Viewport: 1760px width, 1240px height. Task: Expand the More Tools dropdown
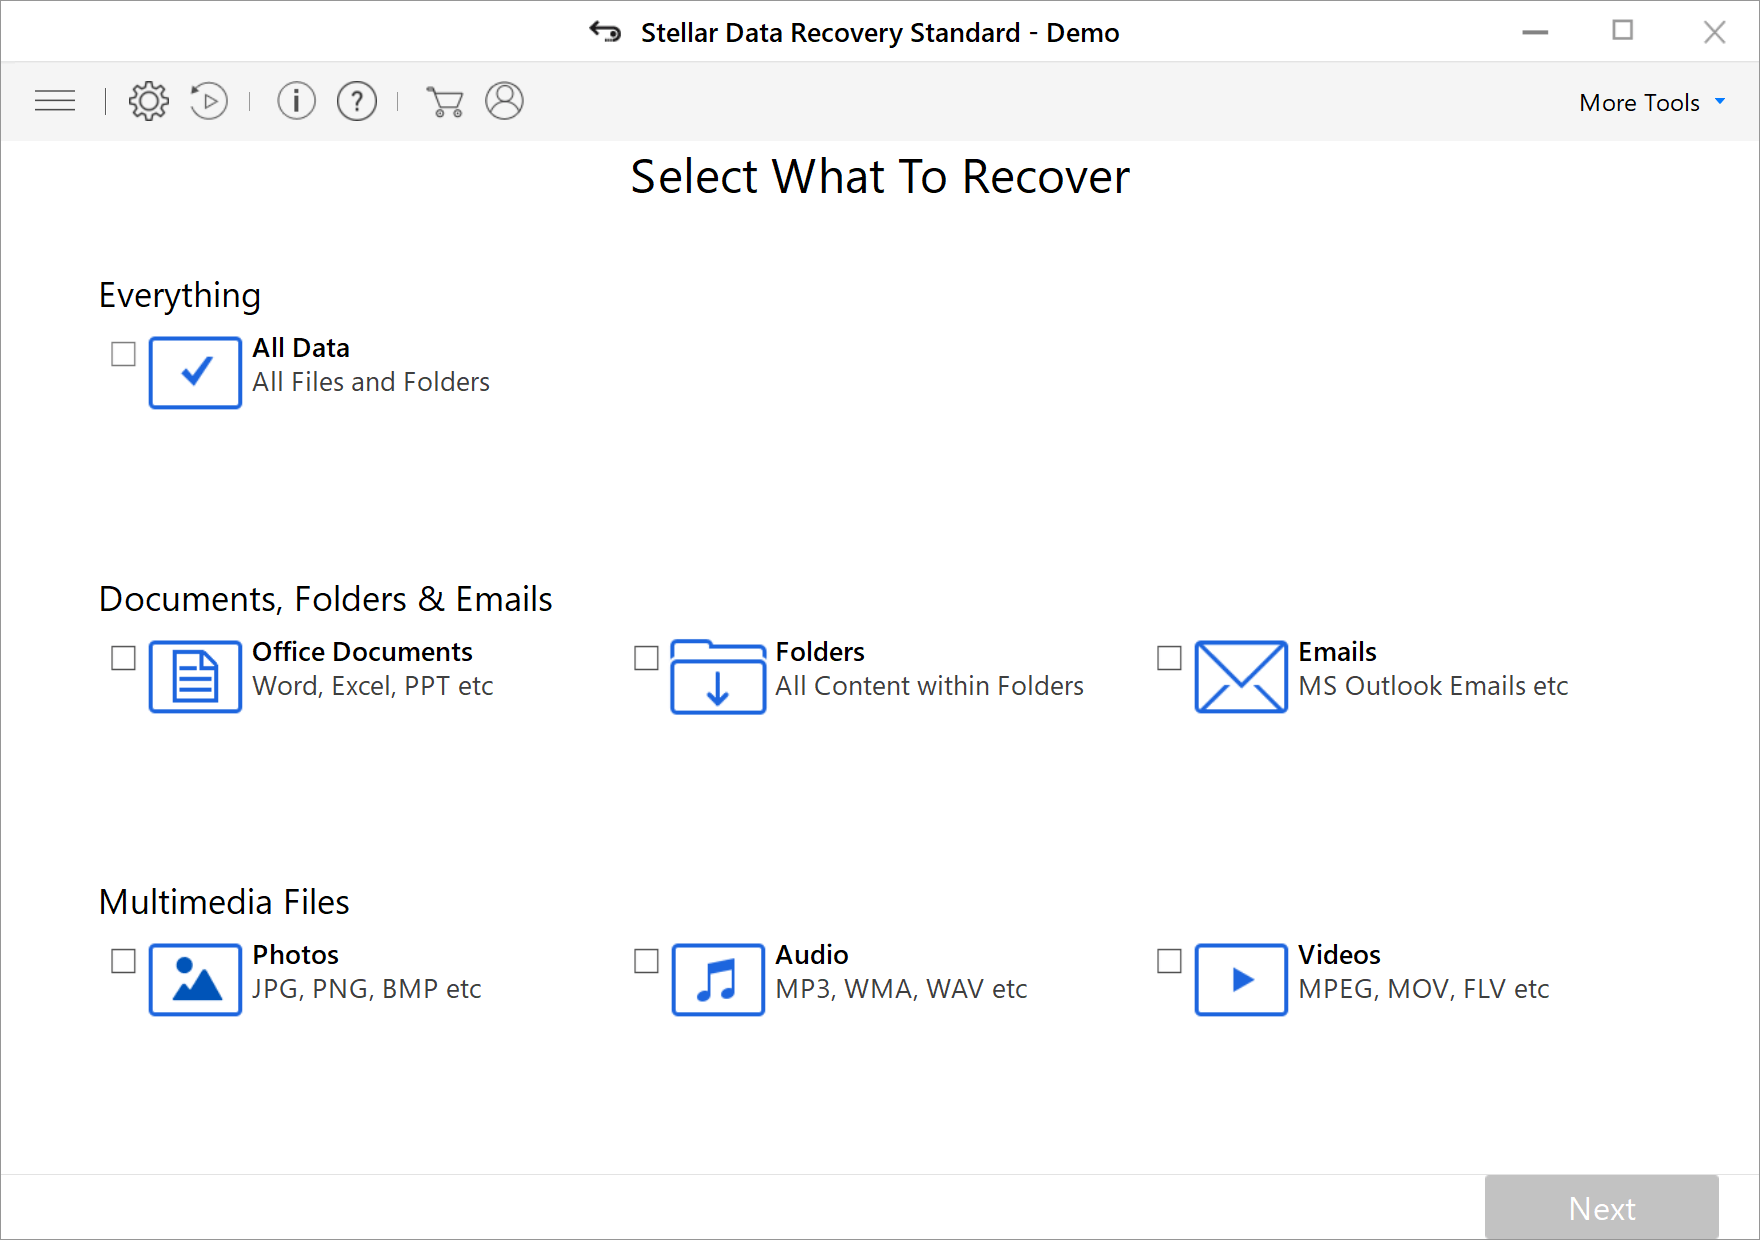tap(1652, 102)
